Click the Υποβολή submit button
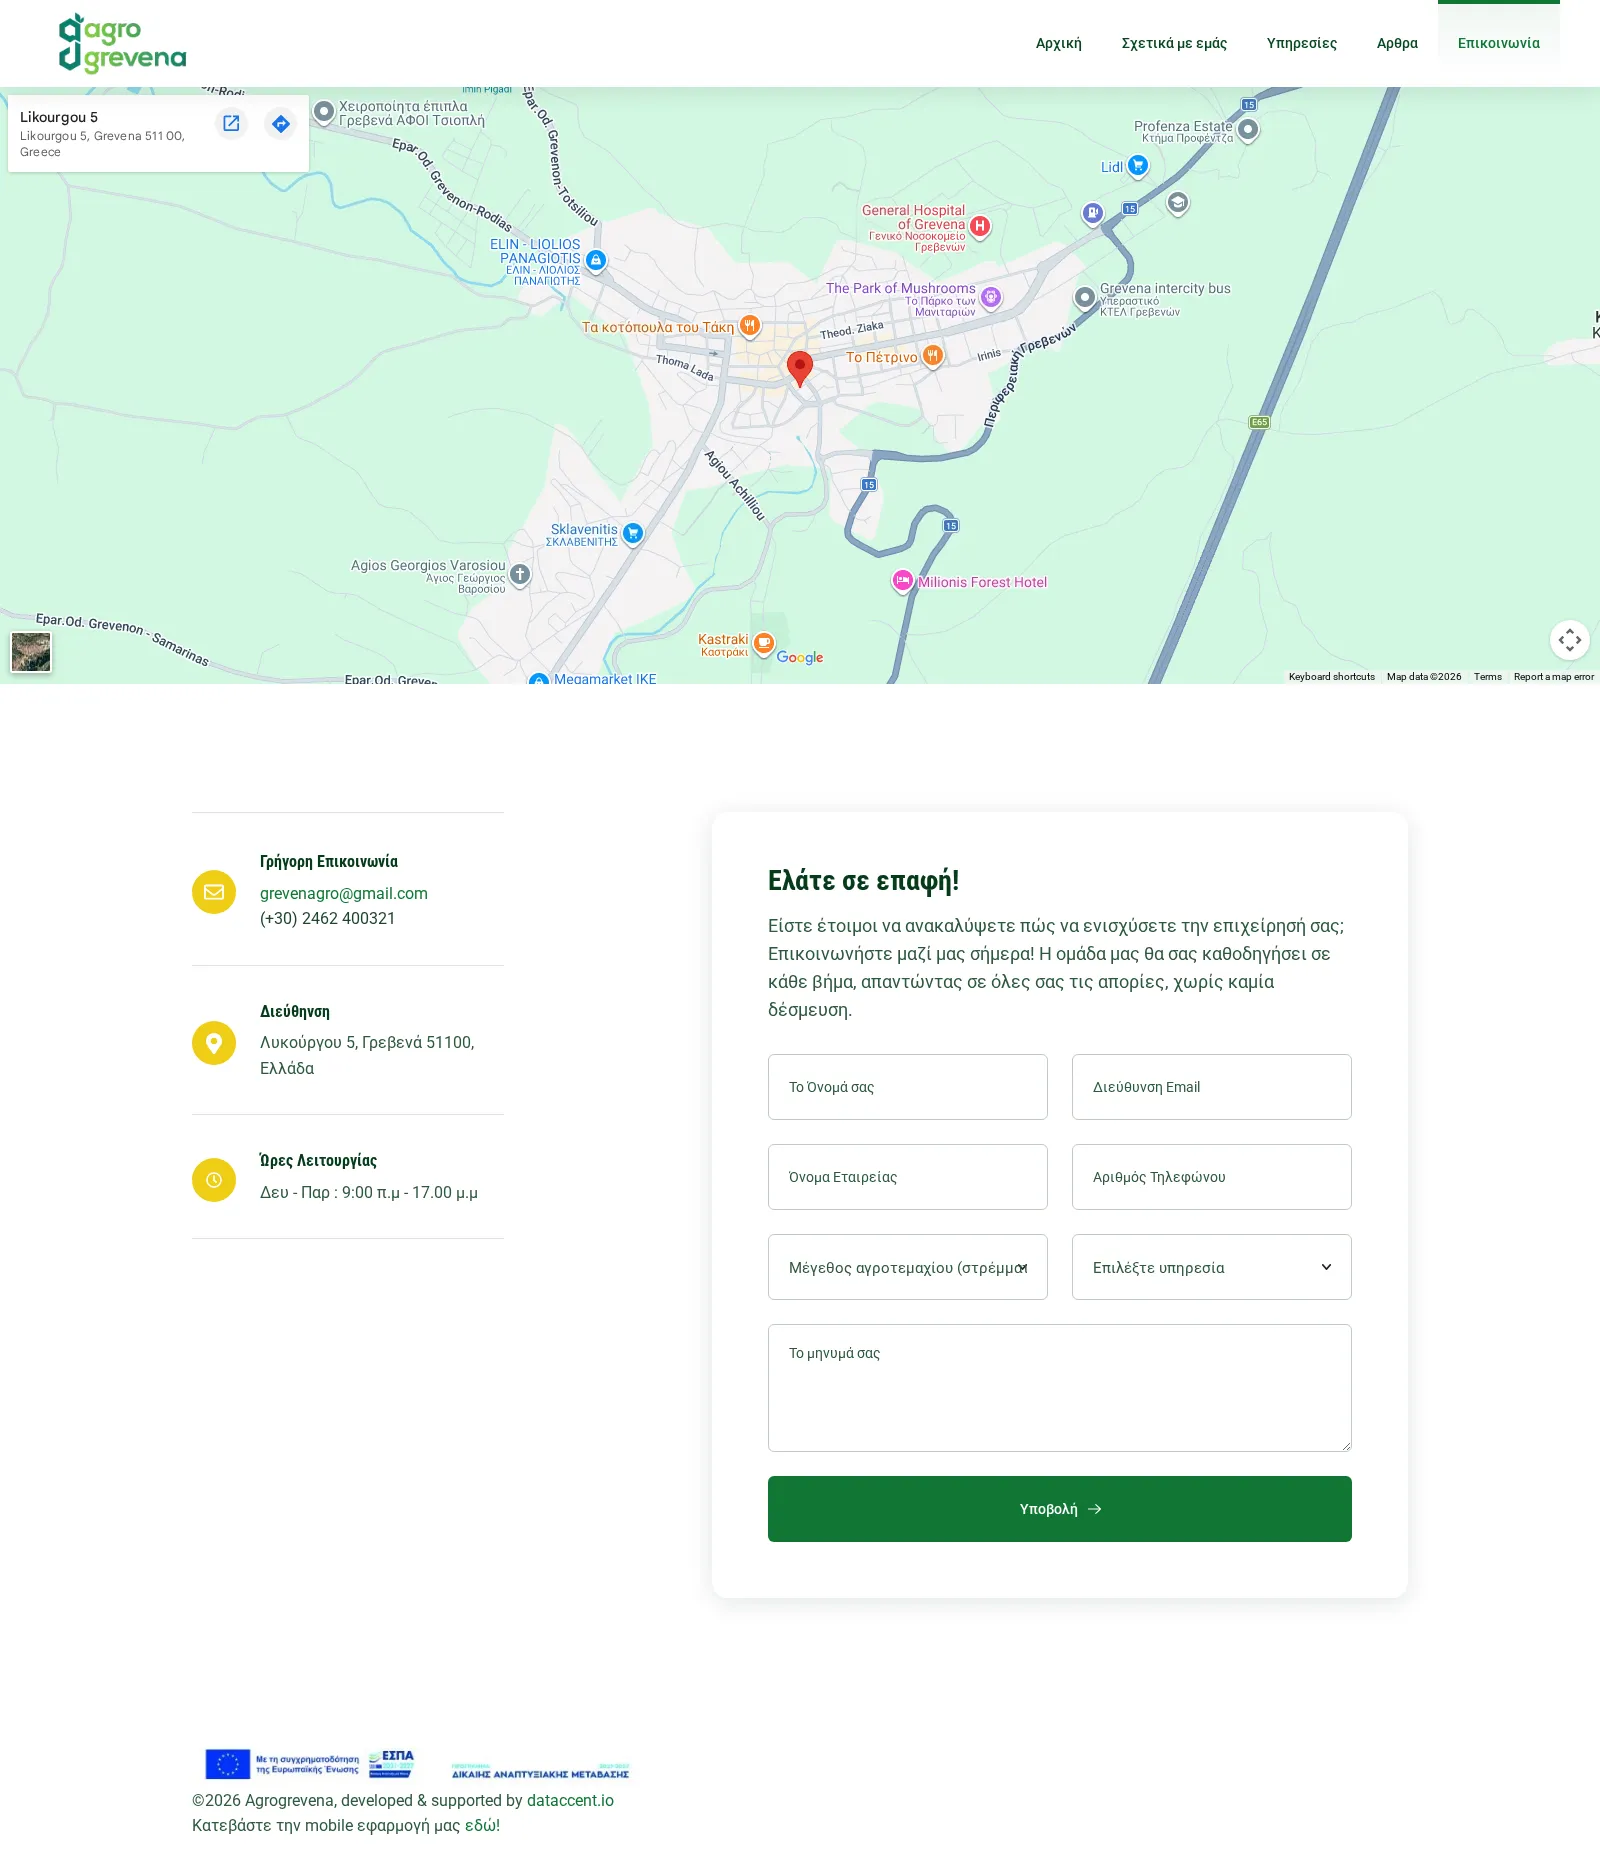 pyautogui.click(x=1059, y=1509)
